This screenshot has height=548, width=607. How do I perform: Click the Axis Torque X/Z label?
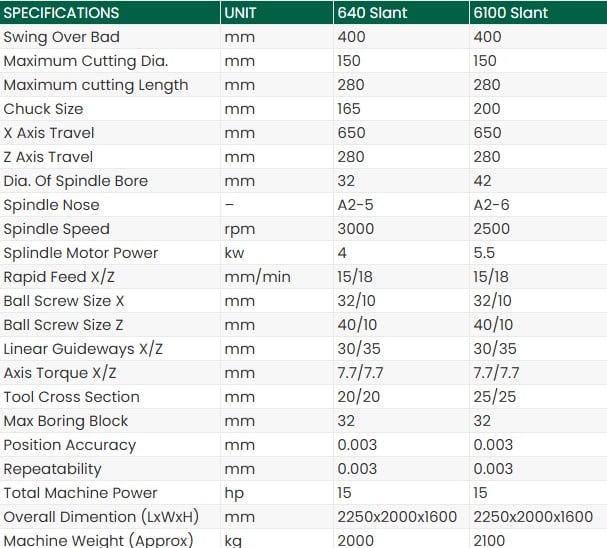pos(60,373)
